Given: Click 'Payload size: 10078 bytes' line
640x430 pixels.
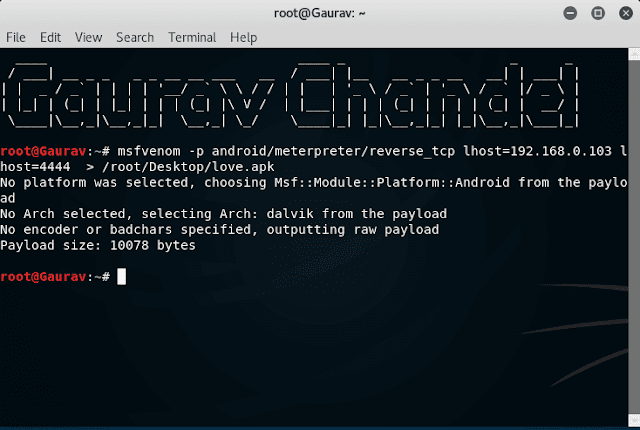Looking at the screenshot, I should click(x=98, y=245).
